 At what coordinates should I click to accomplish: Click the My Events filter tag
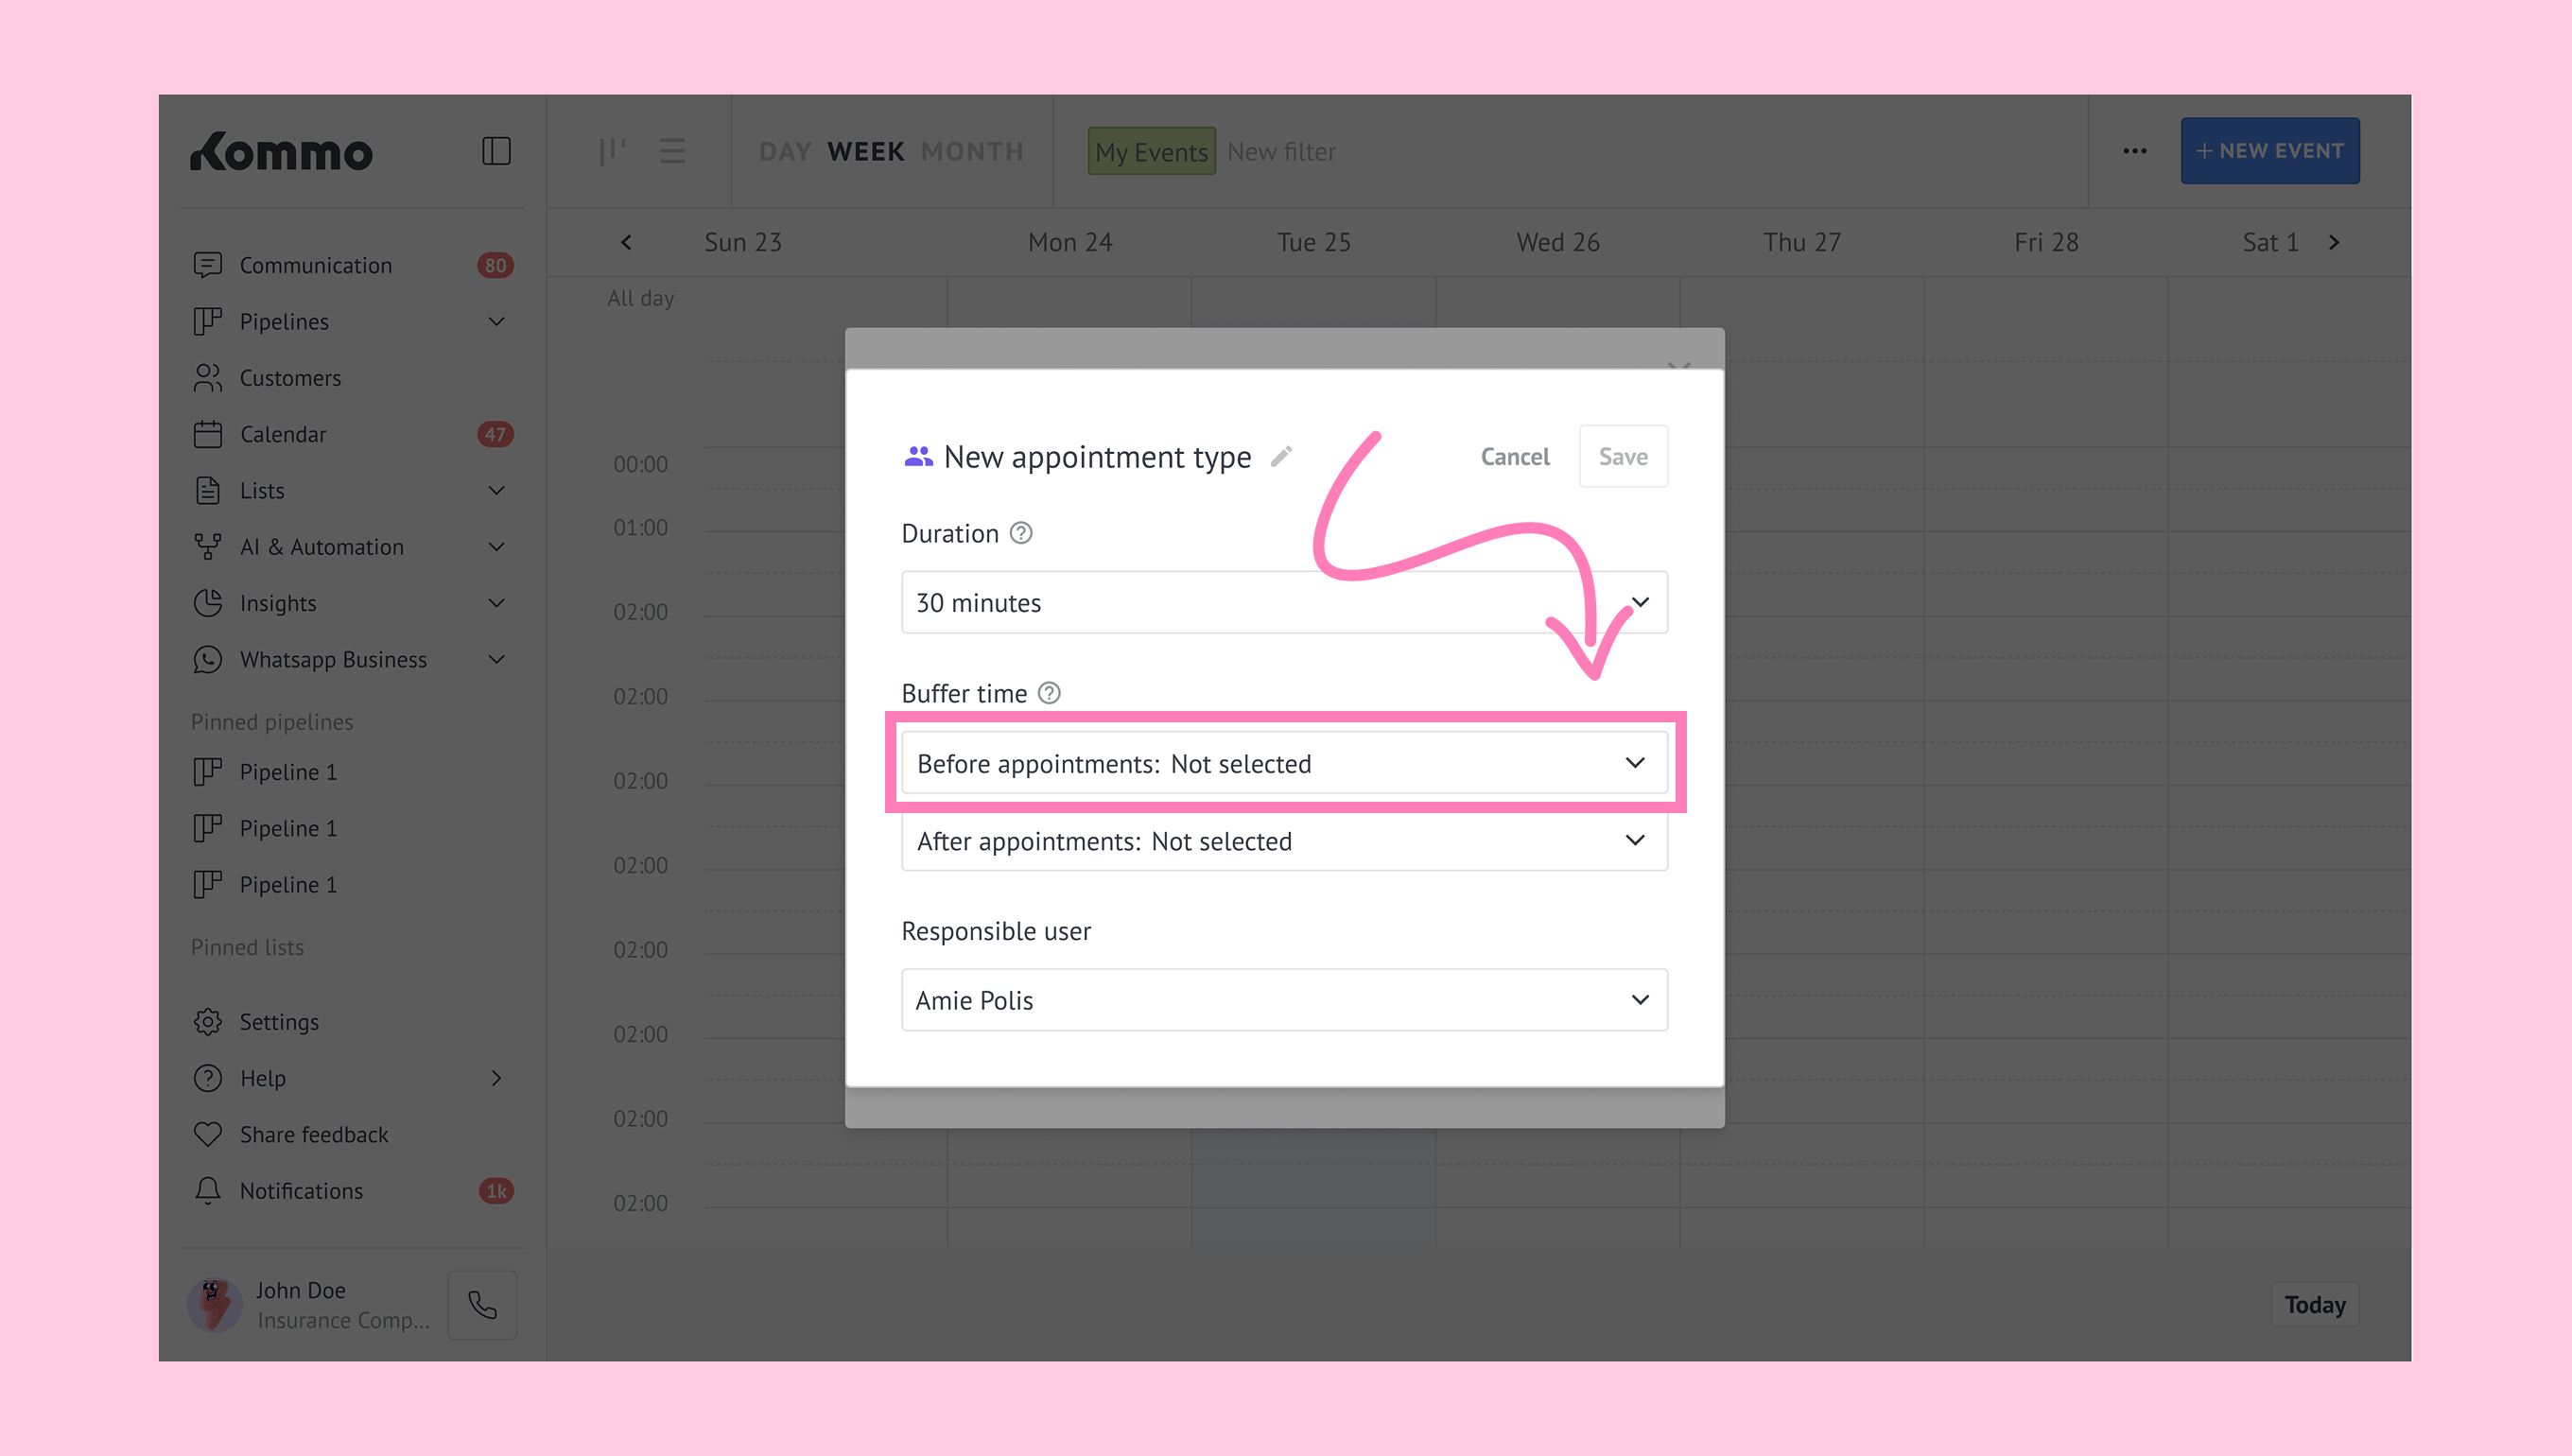(1151, 151)
